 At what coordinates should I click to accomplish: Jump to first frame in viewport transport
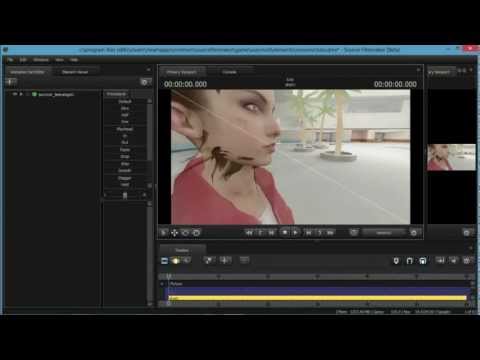coord(249,233)
